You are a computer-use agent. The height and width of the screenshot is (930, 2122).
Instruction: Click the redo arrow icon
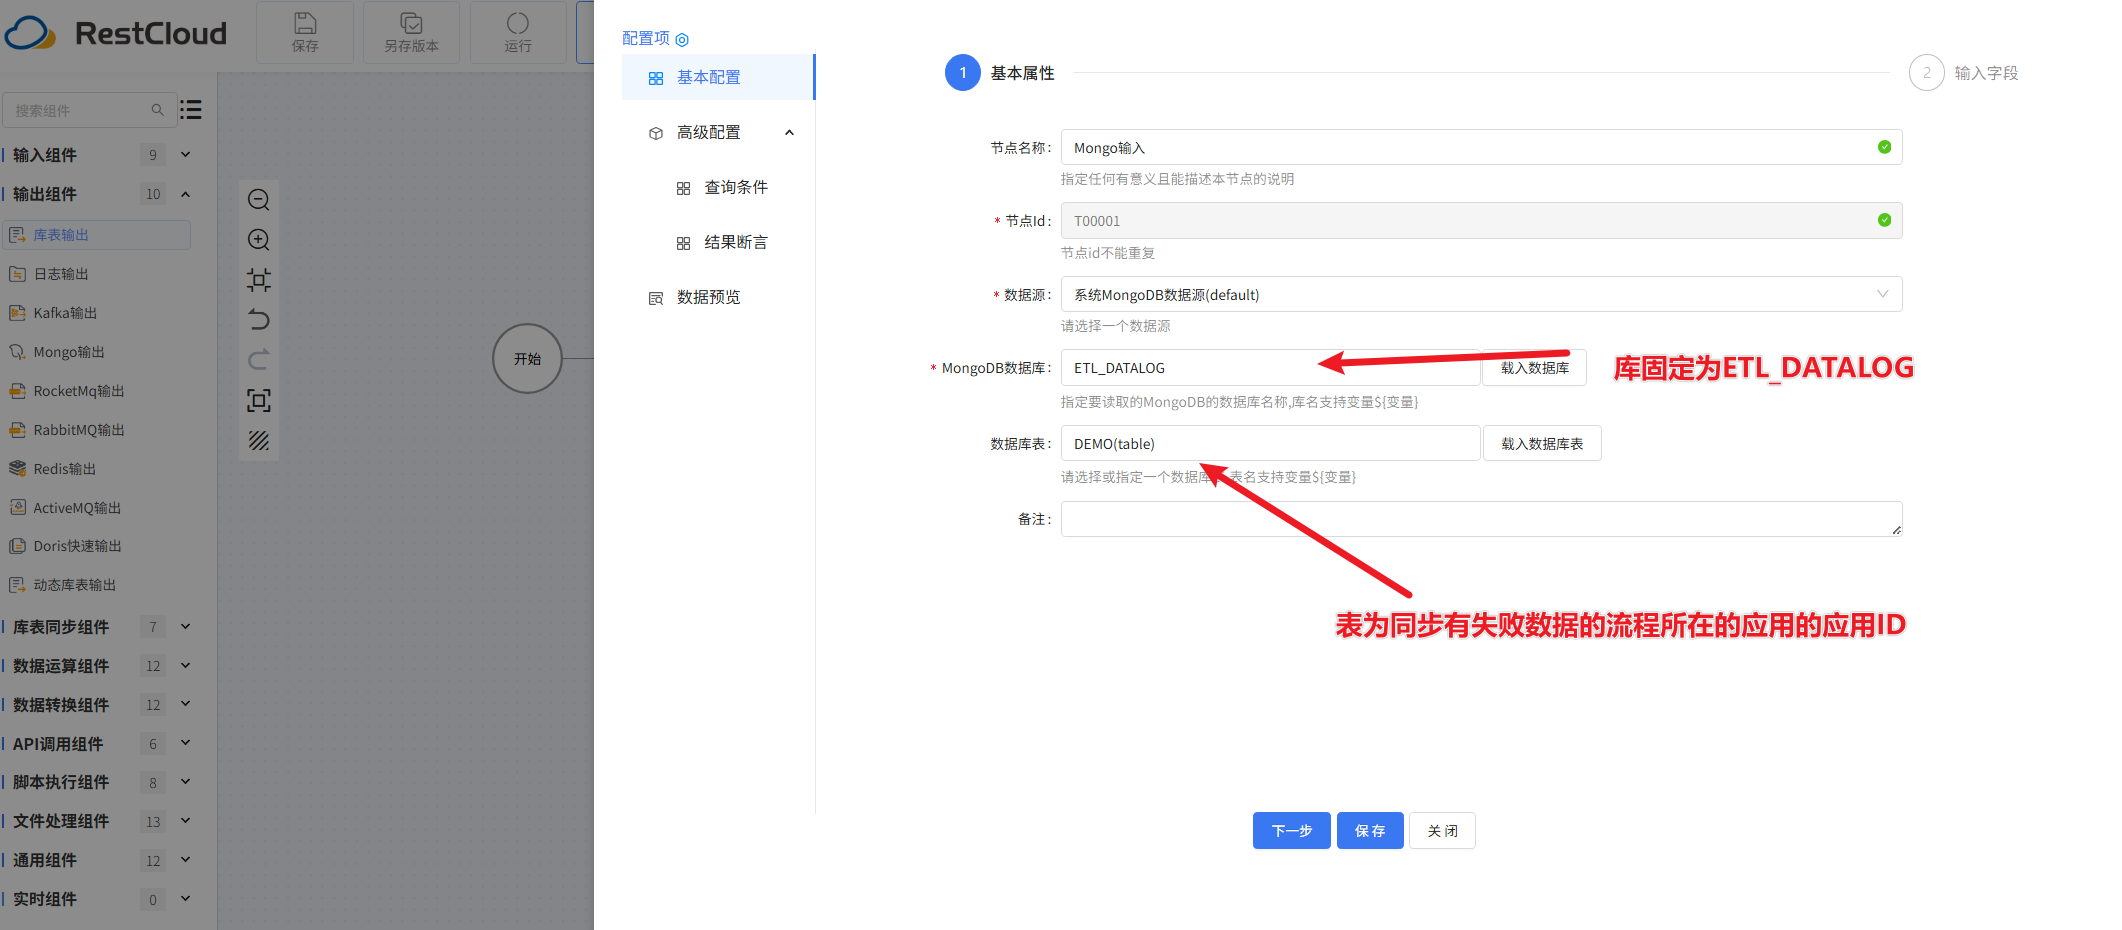[259, 360]
